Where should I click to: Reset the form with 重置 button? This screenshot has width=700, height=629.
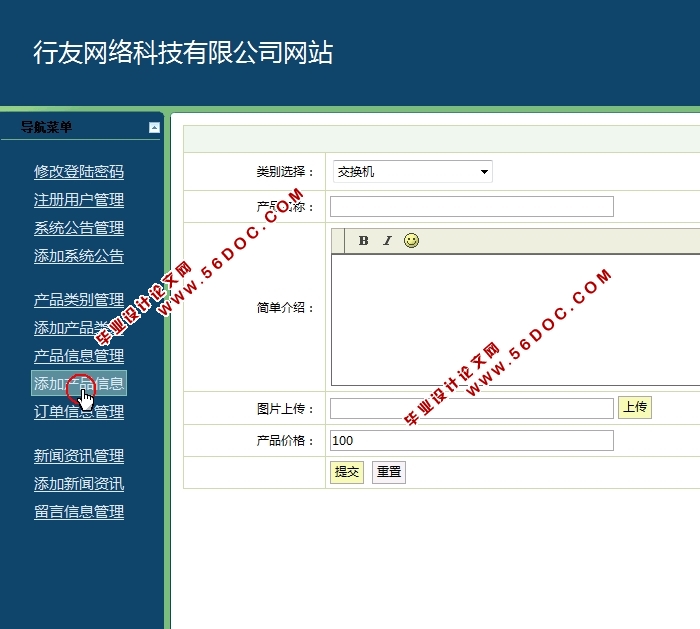389,472
